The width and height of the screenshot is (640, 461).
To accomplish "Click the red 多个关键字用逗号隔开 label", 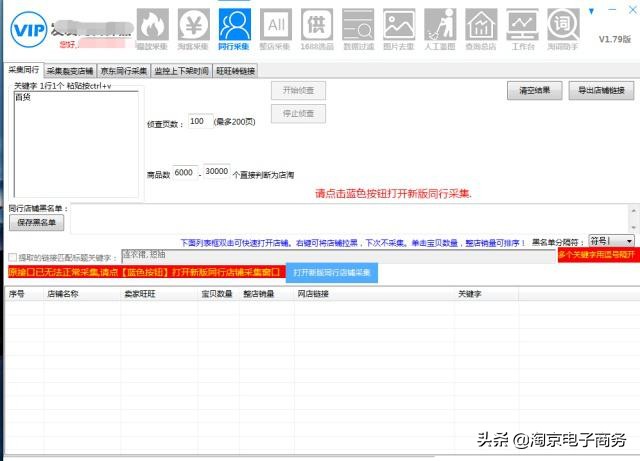I will tap(598, 255).
